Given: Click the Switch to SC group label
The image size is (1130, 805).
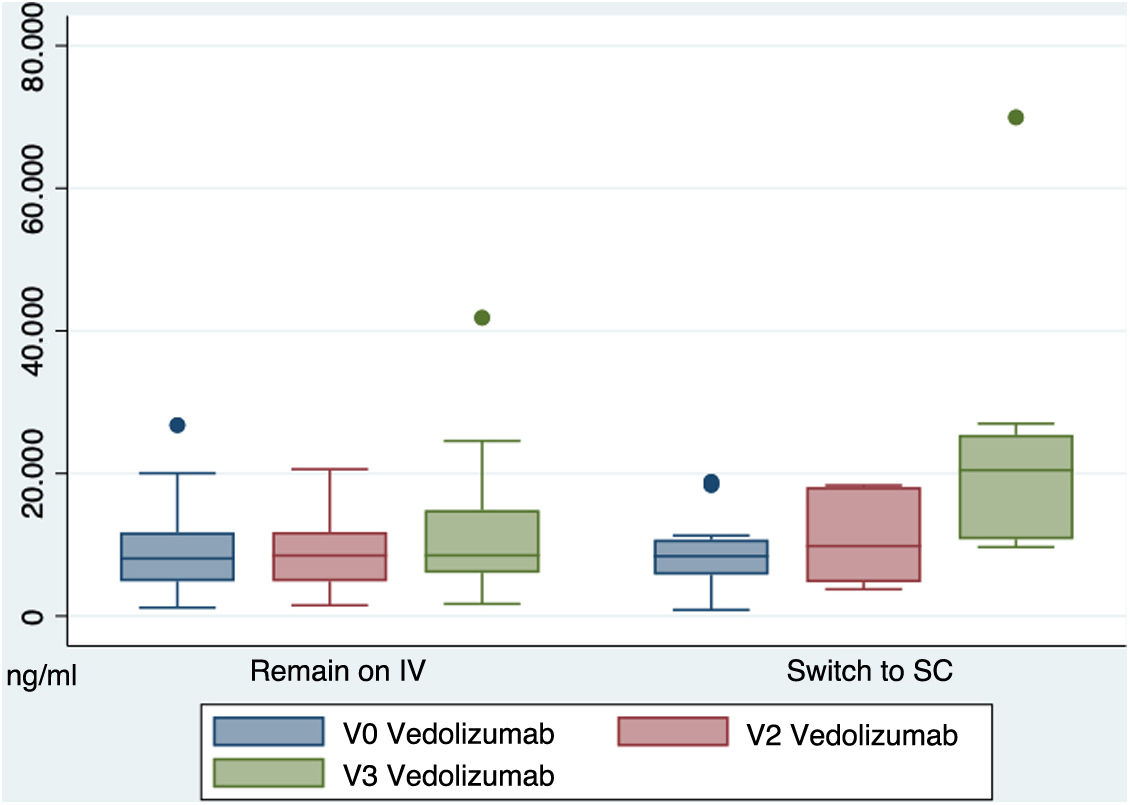Looking at the screenshot, I should [869, 670].
